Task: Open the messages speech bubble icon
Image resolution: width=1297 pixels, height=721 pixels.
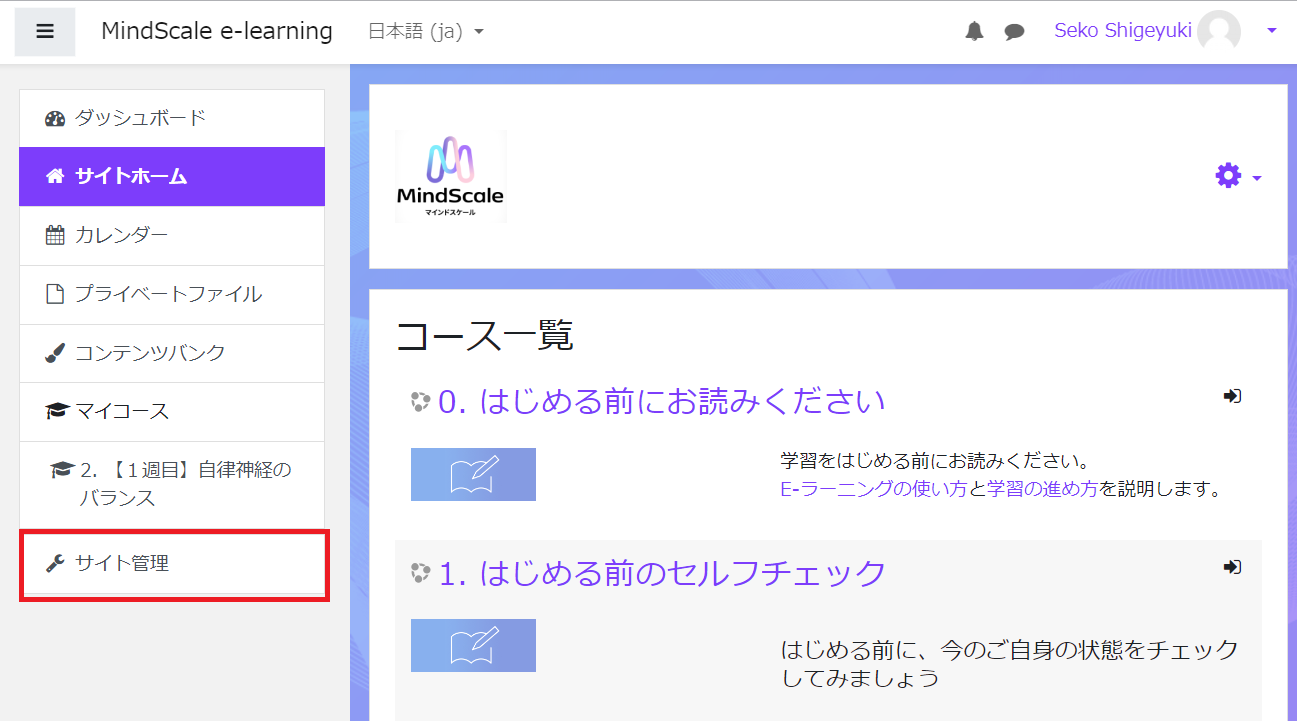Action: pos(1014,32)
